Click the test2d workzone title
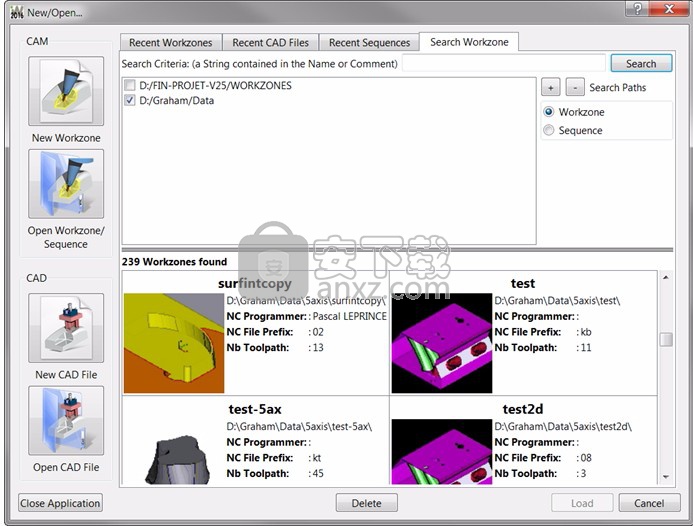 point(523,409)
